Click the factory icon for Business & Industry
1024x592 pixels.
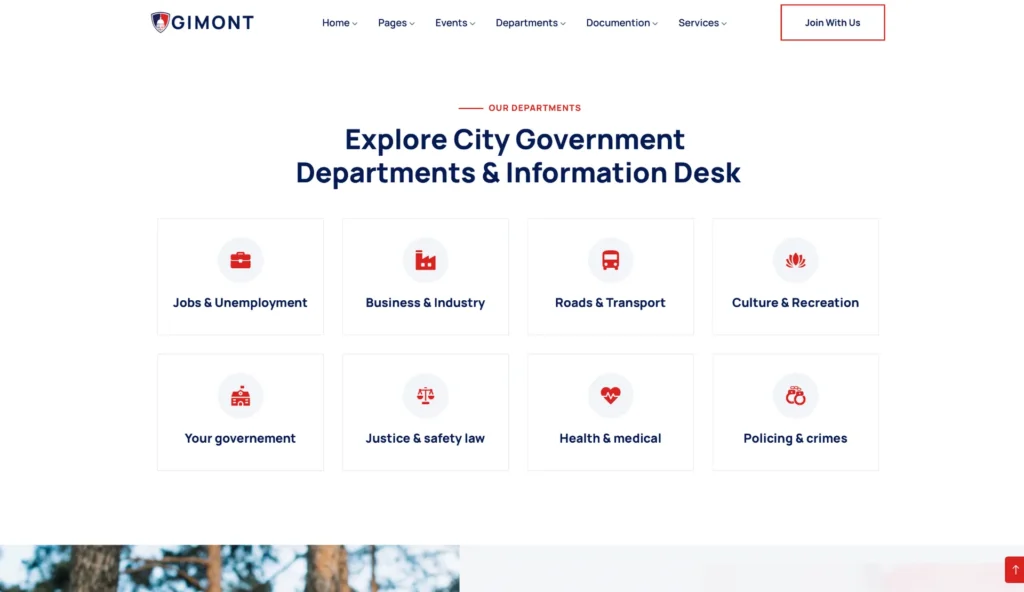(x=425, y=261)
